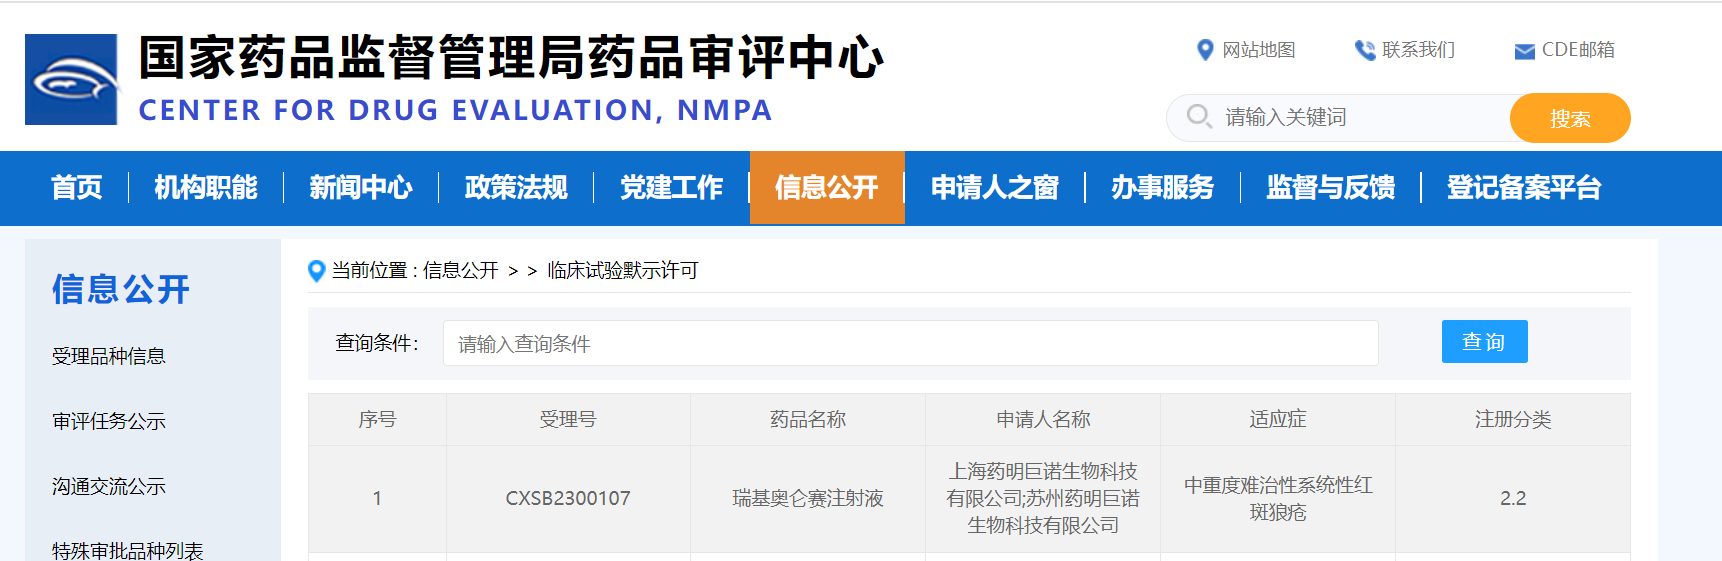The height and width of the screenshot is (561, 1722).
Task: Open the 机构职能 menu
Action: (x=206, y=187)
